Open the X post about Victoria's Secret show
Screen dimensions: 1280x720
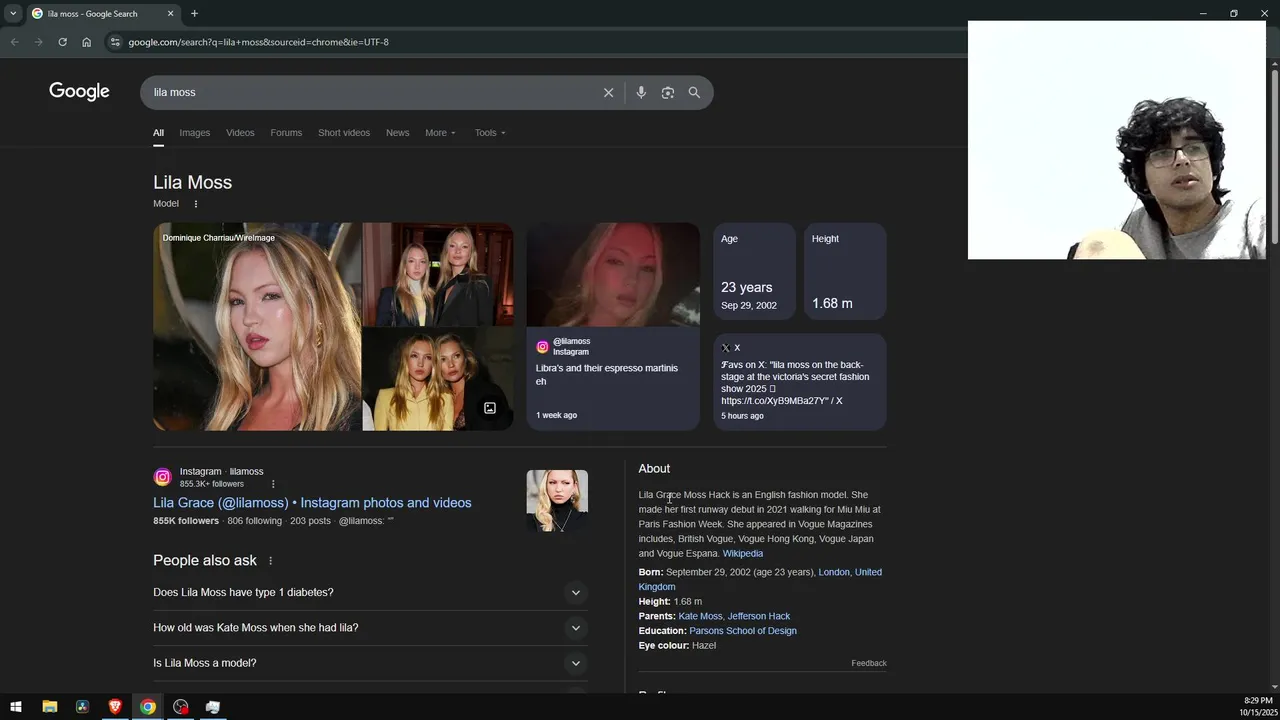tap(800, 382)
